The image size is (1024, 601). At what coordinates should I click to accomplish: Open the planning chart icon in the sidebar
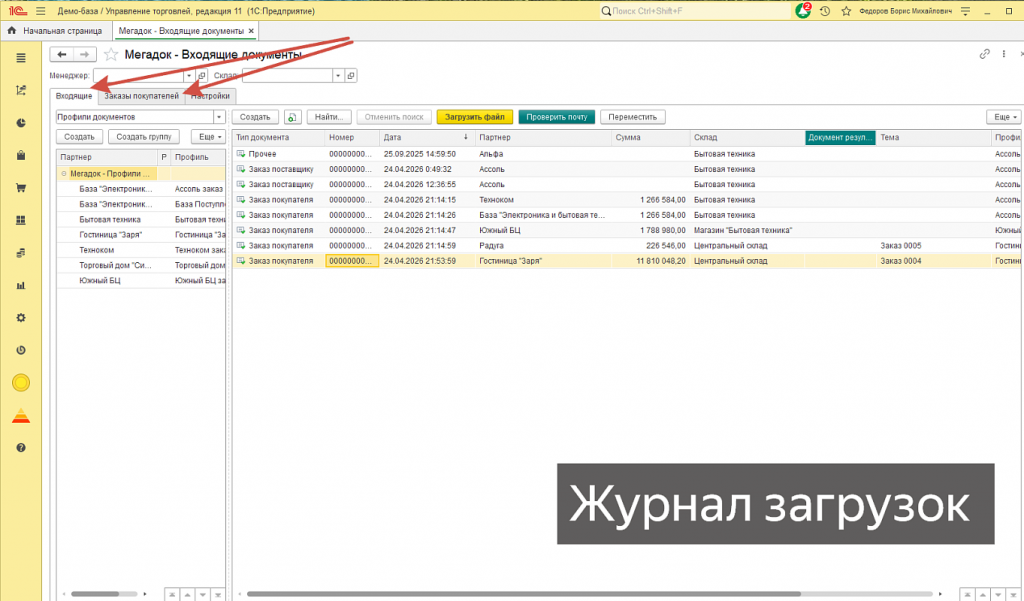pos(21,90)
